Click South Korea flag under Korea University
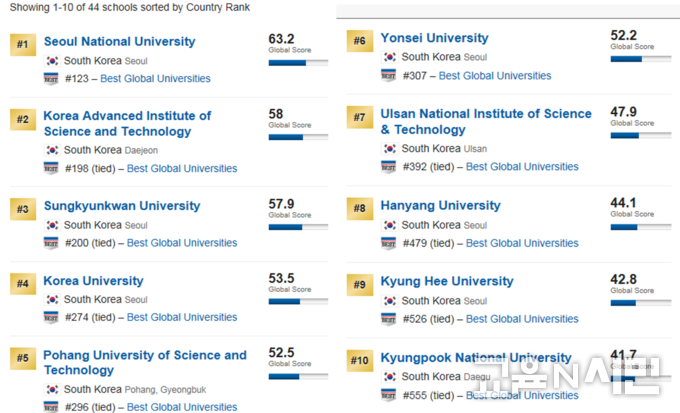The width and height of the screenshot is (680, 413). pyautogui.click(x=52, y=299)
